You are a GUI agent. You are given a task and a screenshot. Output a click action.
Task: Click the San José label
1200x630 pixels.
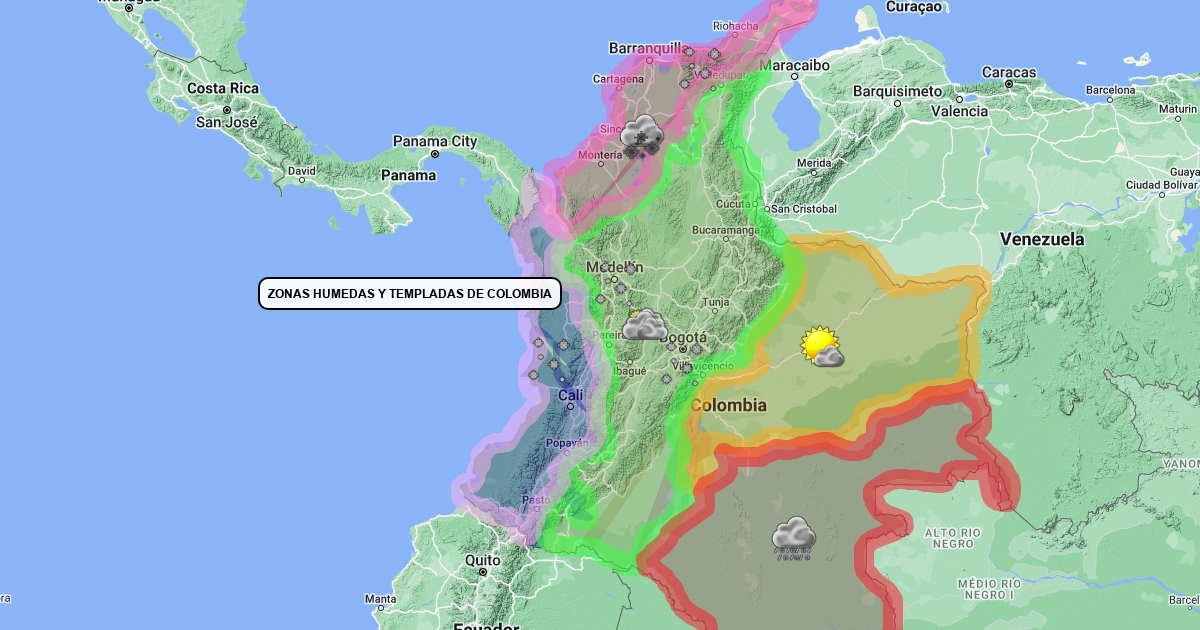tap(226, 122)
